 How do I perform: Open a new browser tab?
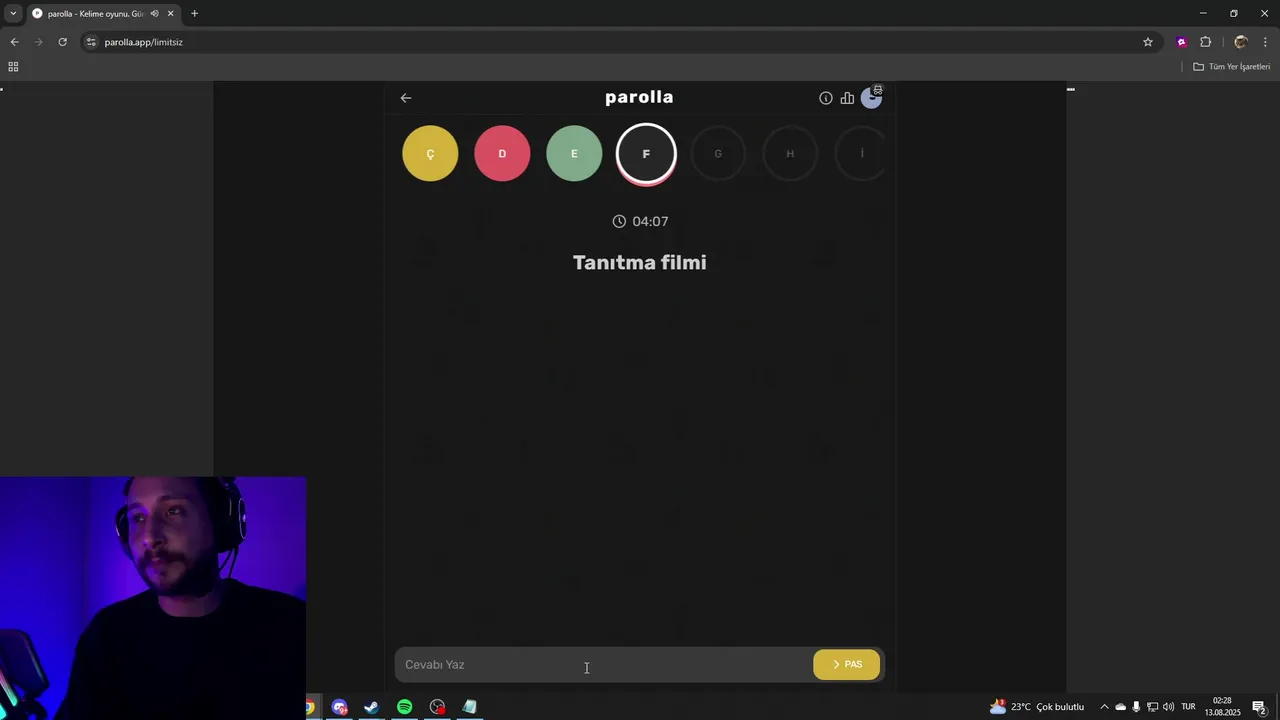(x=194, y=14)
